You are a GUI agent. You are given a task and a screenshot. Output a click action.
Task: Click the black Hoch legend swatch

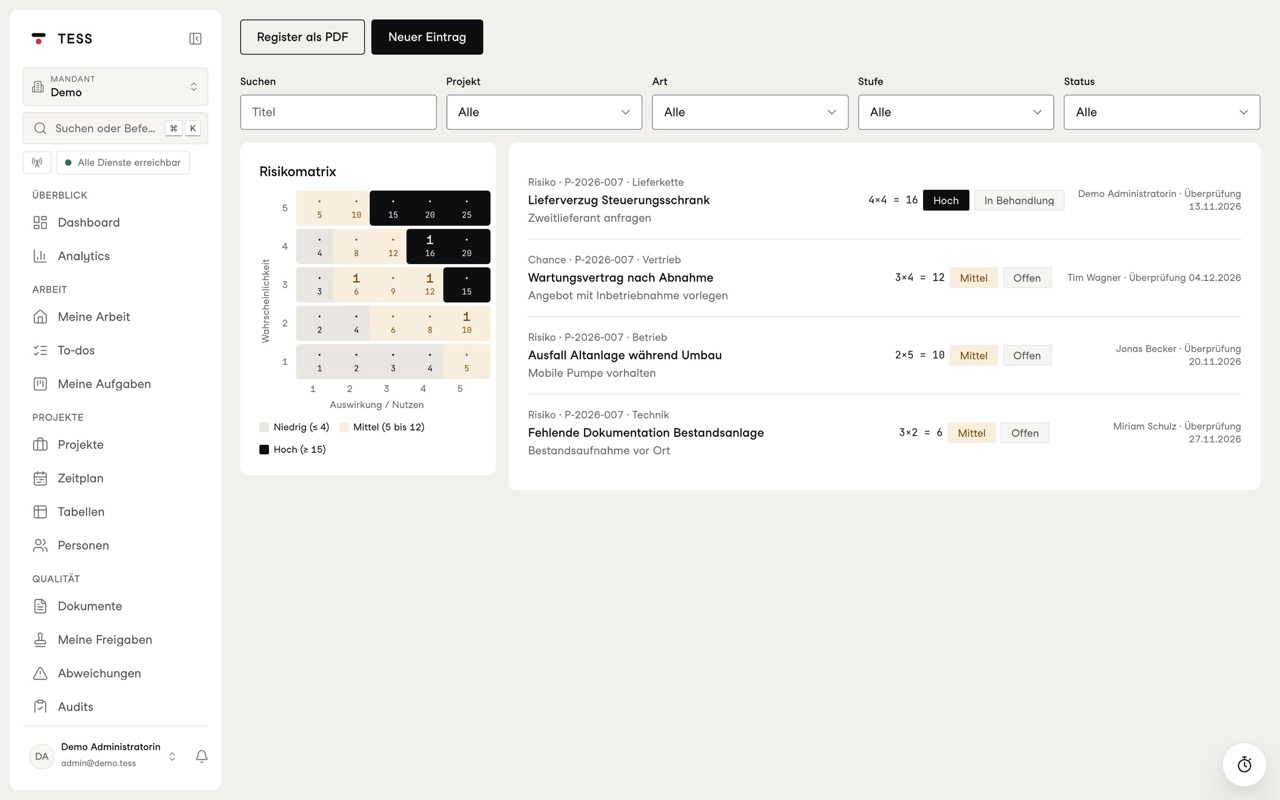(264, 450)
